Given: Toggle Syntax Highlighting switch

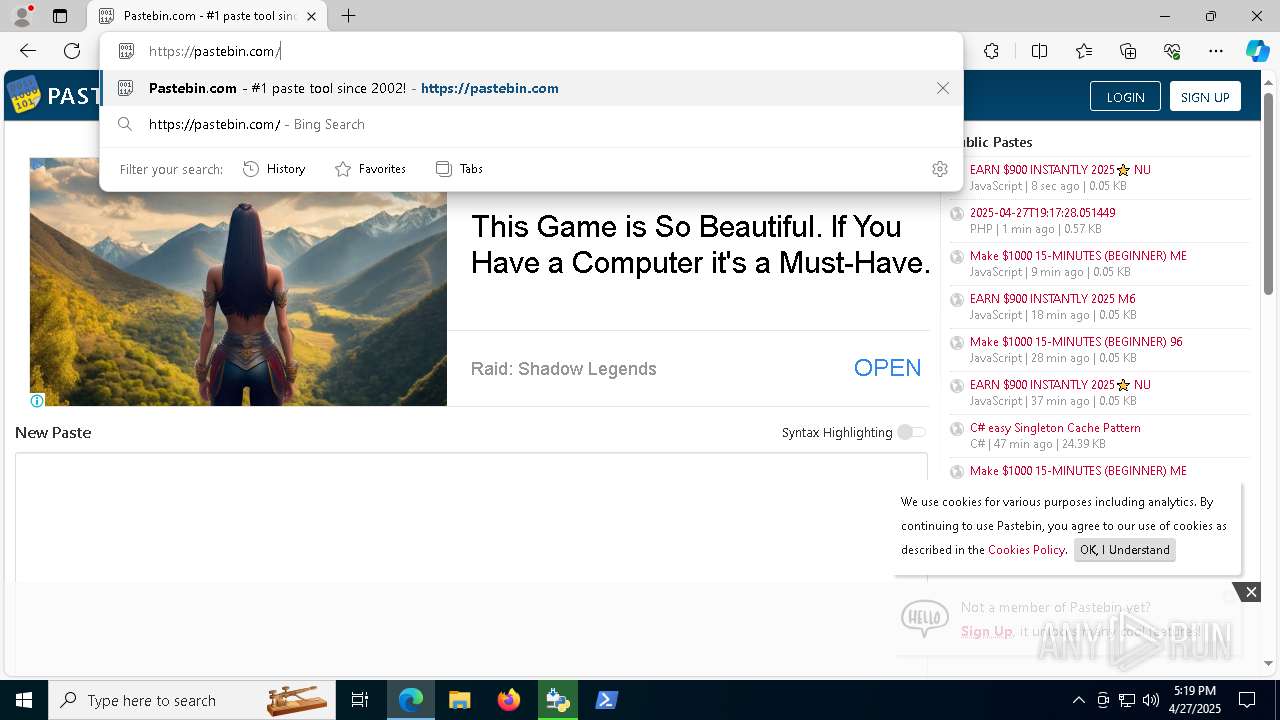Looking at the screenshot, I should [911, 432].
